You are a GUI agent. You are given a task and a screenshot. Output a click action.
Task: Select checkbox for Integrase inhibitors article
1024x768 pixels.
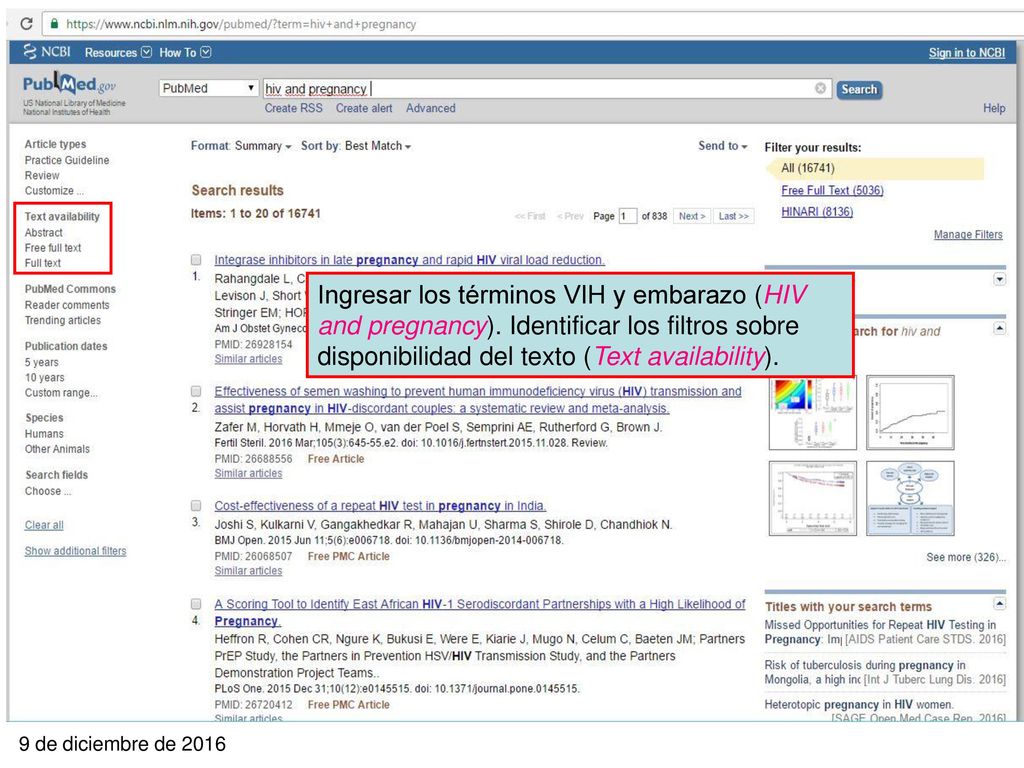click(x=196, y=260)
